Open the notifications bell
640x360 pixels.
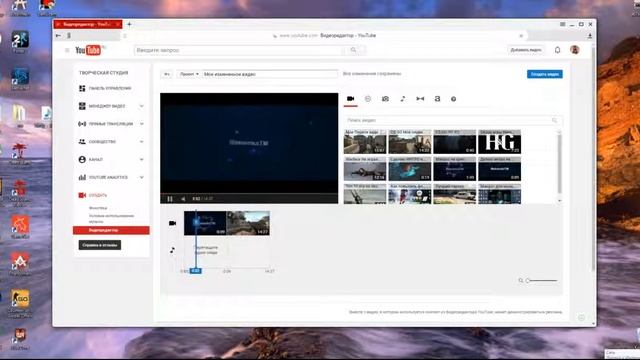(558, 50)
